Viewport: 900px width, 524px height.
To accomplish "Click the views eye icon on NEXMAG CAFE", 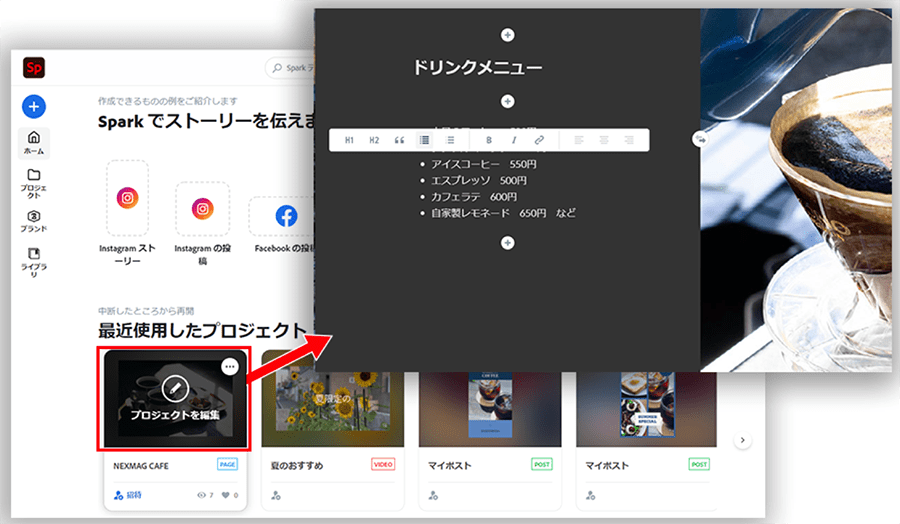I will point(201,495).
